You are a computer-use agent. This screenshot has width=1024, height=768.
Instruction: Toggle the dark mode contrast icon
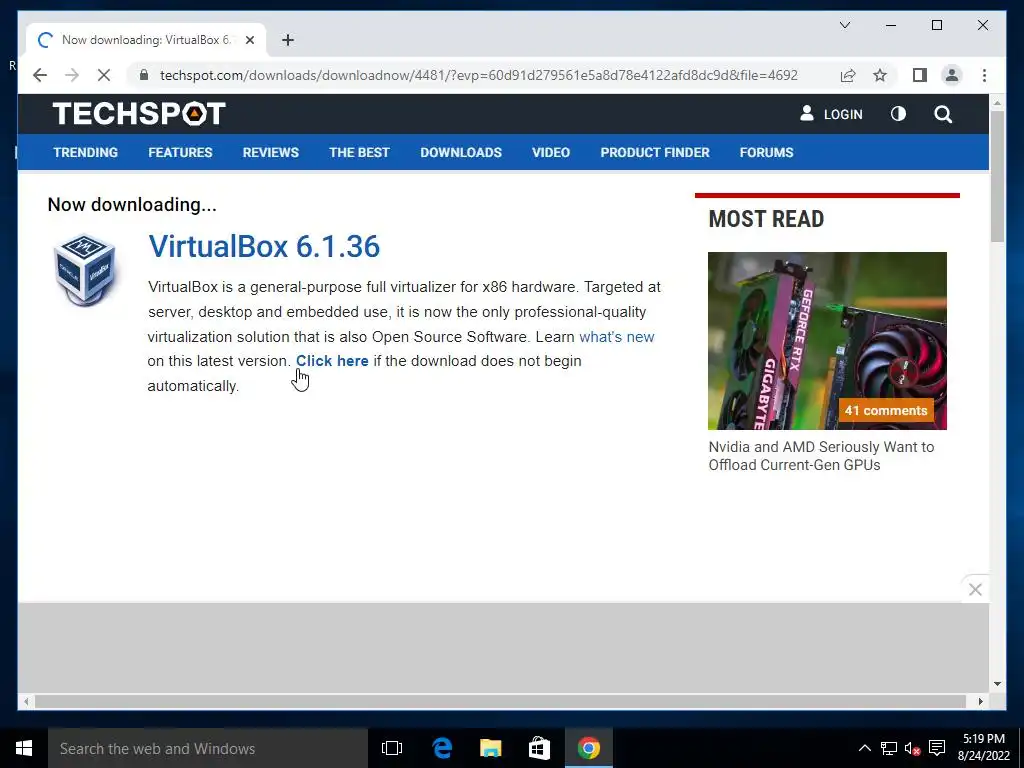(898, 114)
